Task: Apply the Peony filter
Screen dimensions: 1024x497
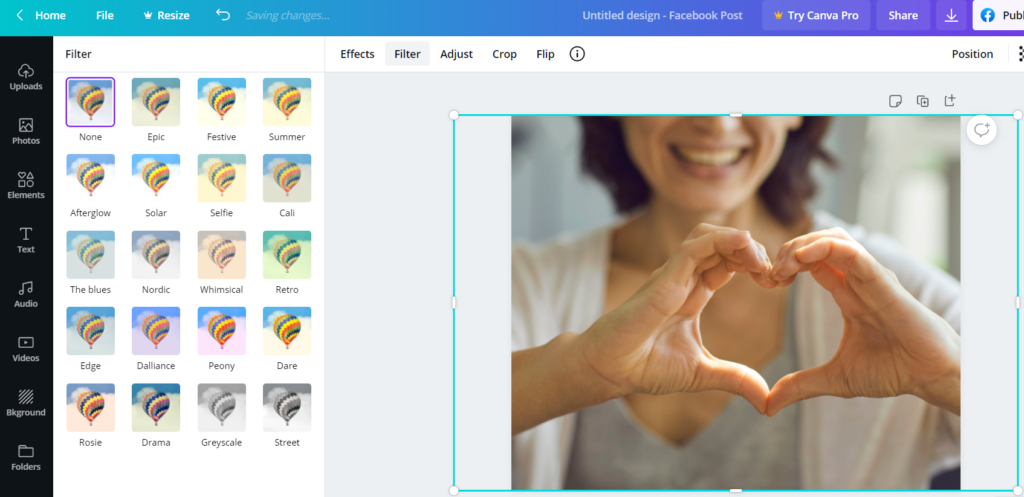Action: (x=221, y=331)
